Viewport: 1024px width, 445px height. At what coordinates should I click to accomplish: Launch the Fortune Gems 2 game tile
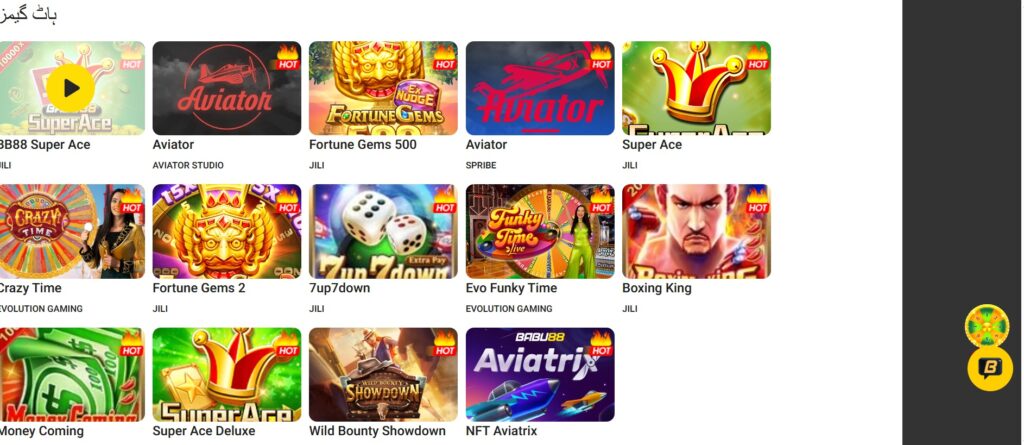[227, 231]
